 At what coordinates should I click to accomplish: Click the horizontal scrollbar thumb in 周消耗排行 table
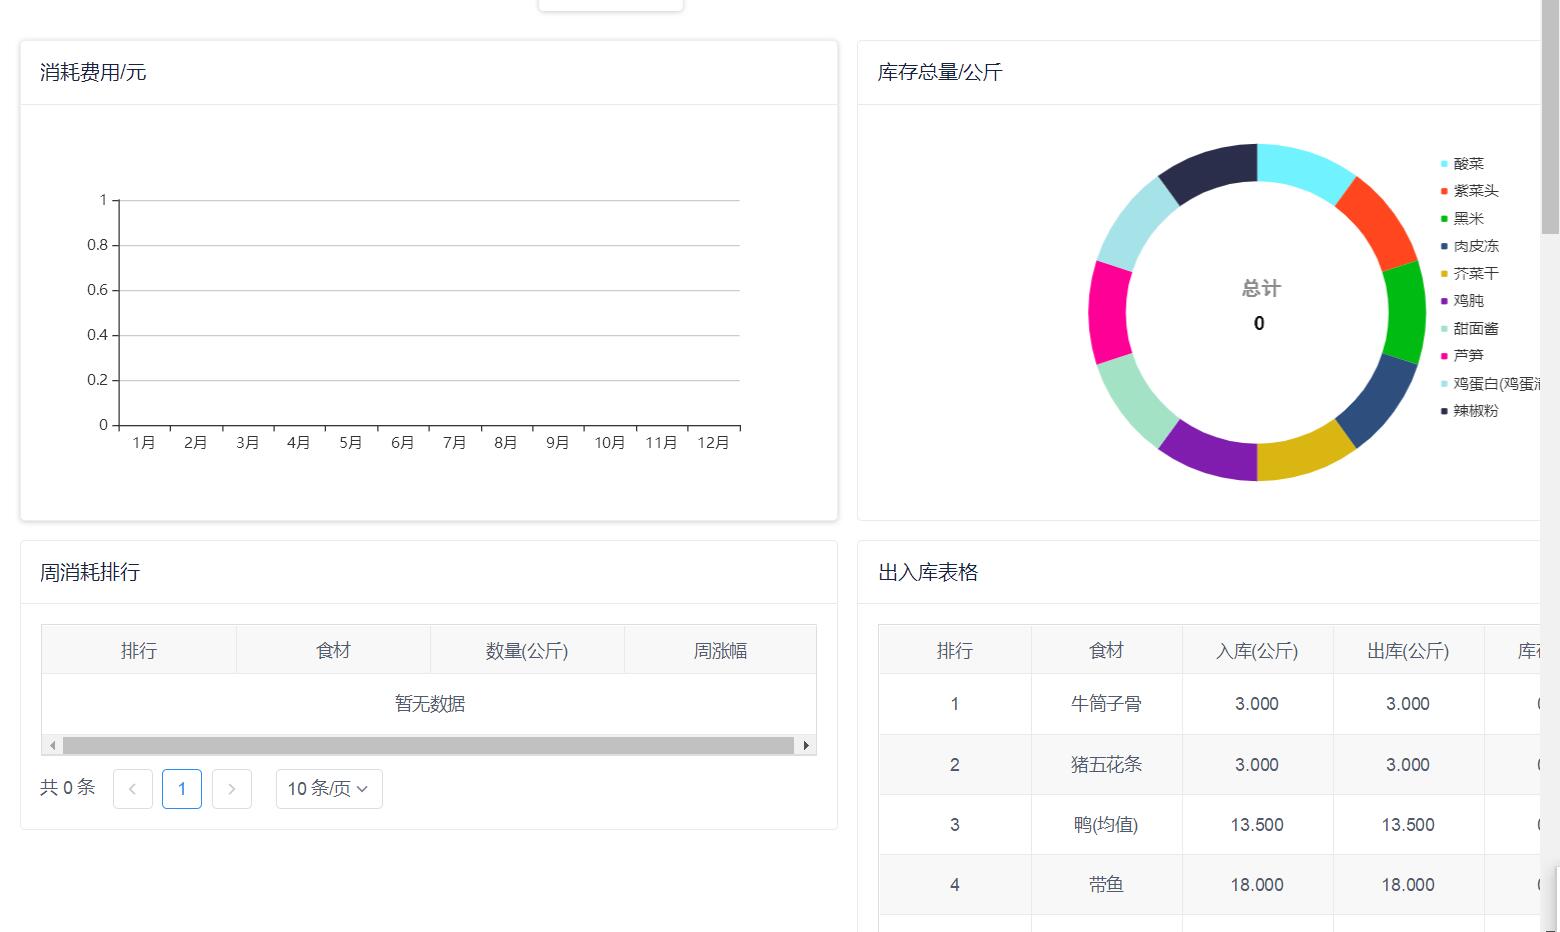(x=428, y=745)
